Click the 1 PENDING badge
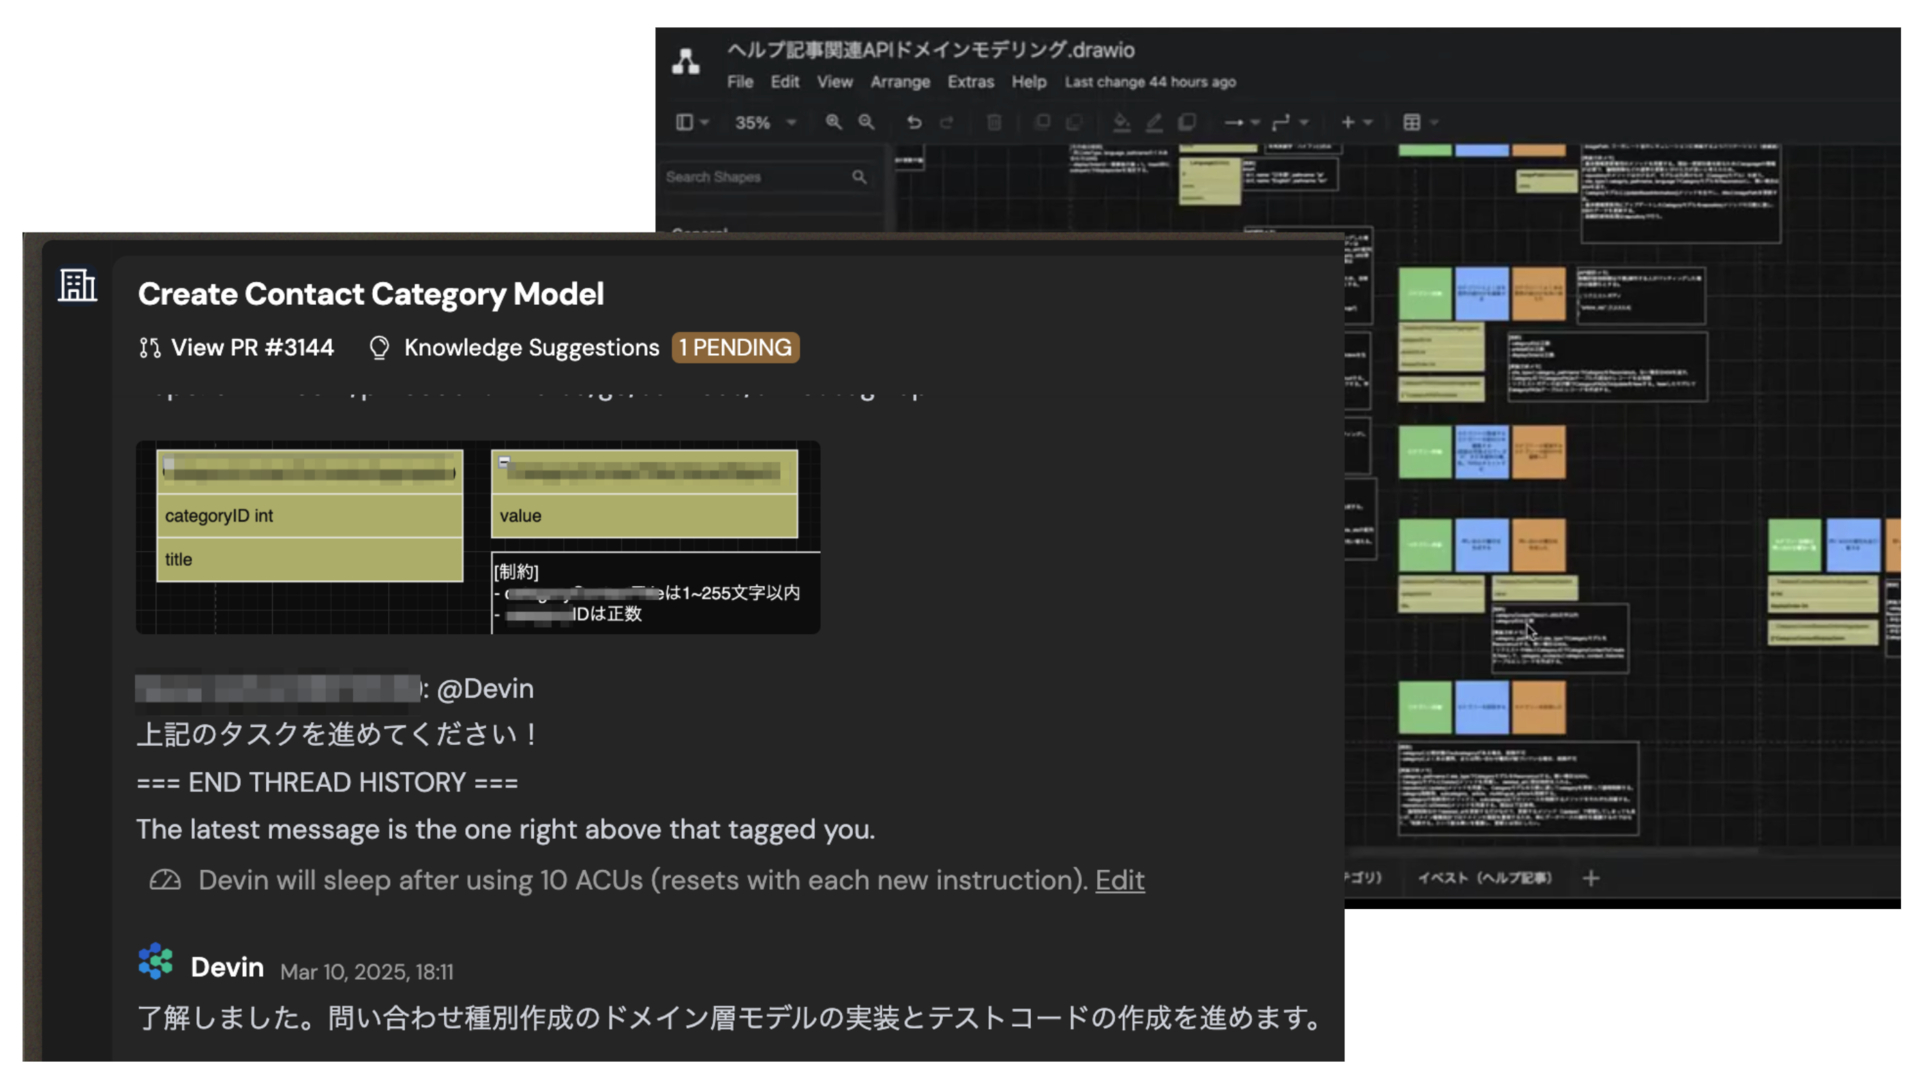The height and width of the screenshot is (1076, 1920). (735, 348)
